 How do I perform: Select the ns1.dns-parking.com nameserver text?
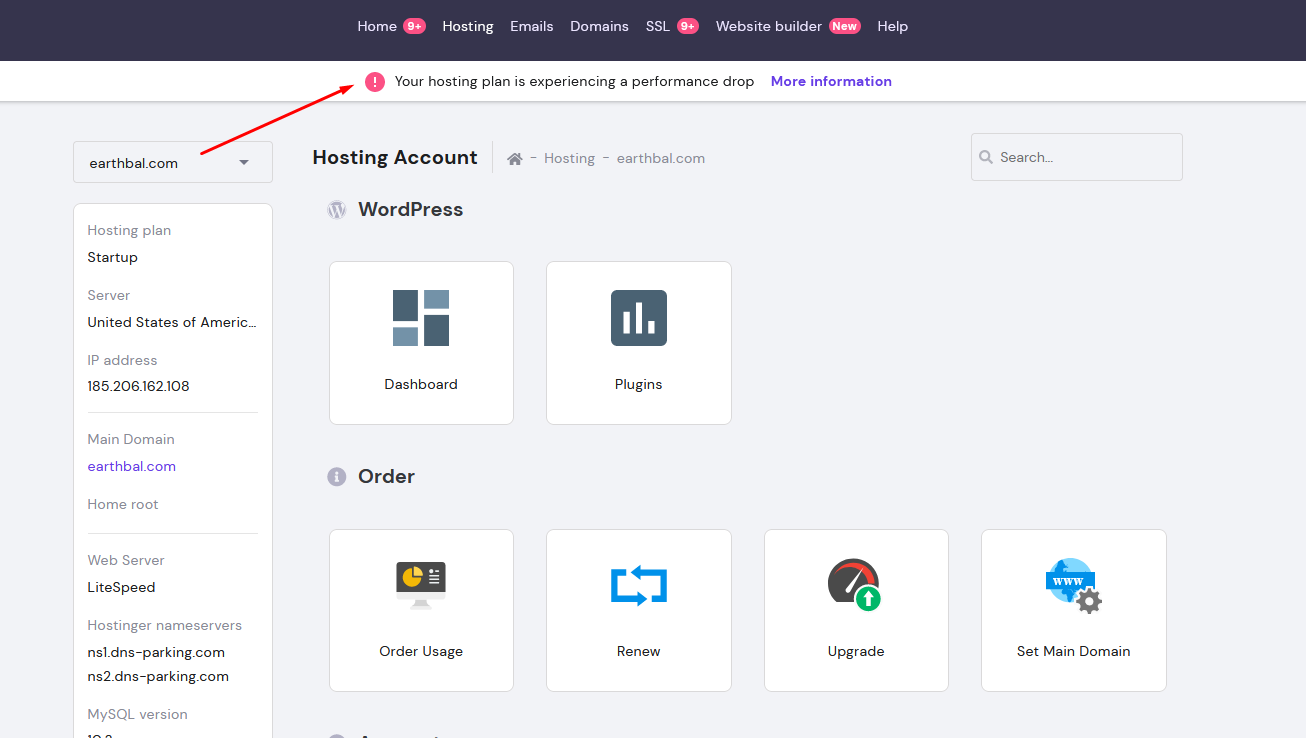point(156,652)
